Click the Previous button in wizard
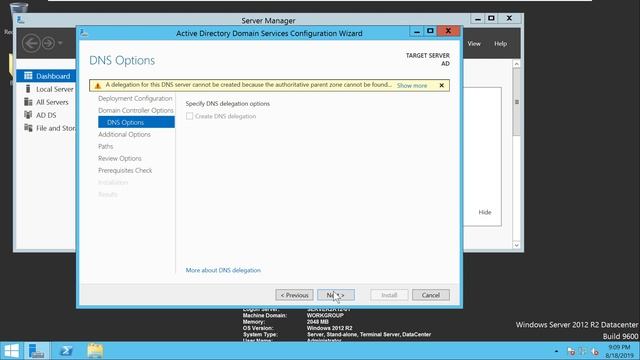The image size is (640, 360). click(x=294, y=295)
